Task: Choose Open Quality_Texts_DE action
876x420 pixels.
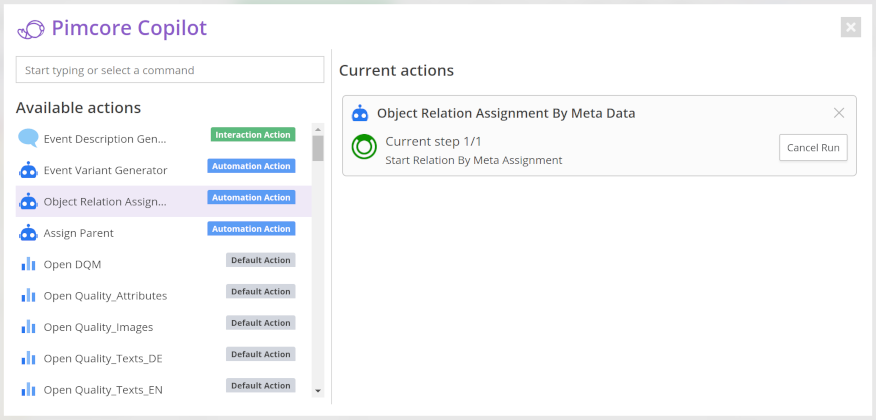Action: pyautogui.click(x=164, y=357)
